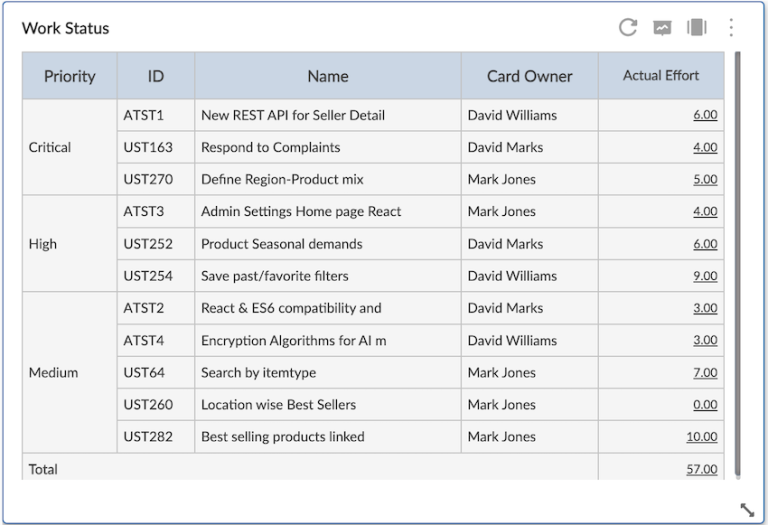
Task: Click the ATST2 ID cell
Action: [156, 308]
